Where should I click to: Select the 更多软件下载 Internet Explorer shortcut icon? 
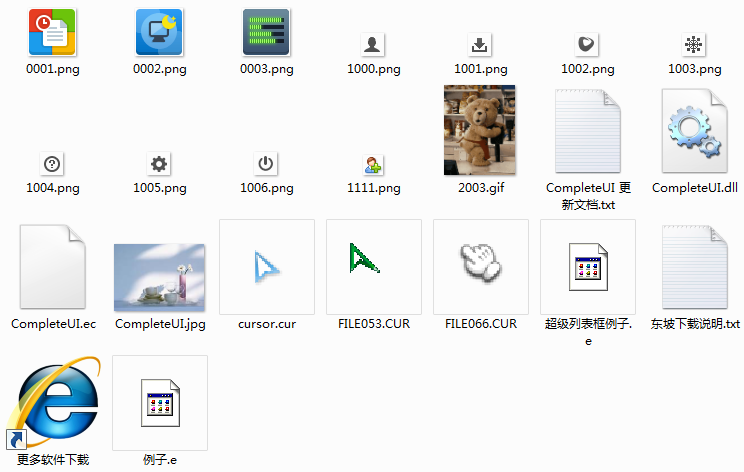53,403
